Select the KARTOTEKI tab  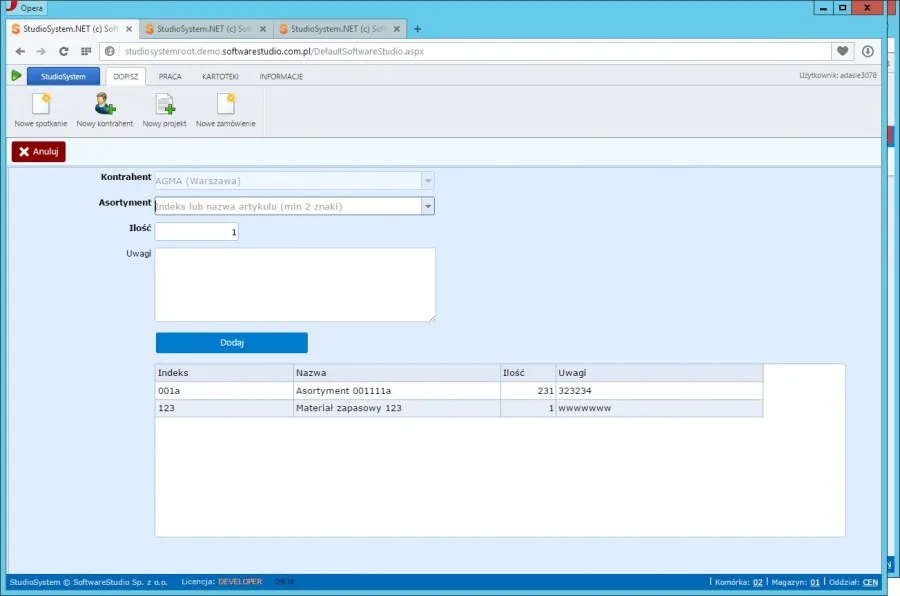[220, 76]
